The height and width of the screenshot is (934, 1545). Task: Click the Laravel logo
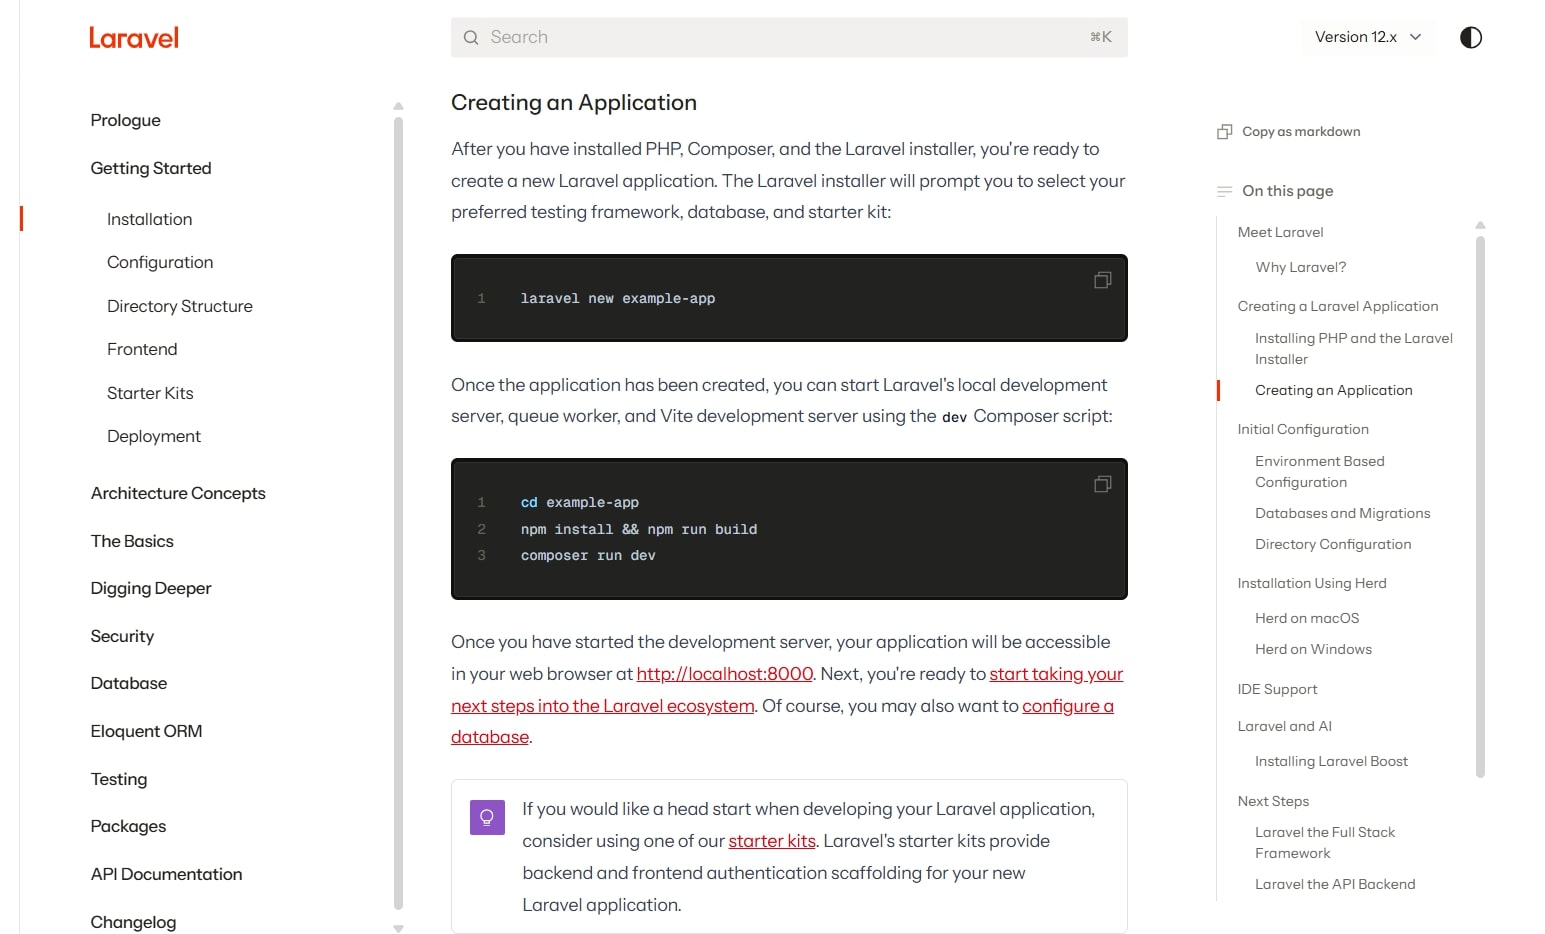134,38
